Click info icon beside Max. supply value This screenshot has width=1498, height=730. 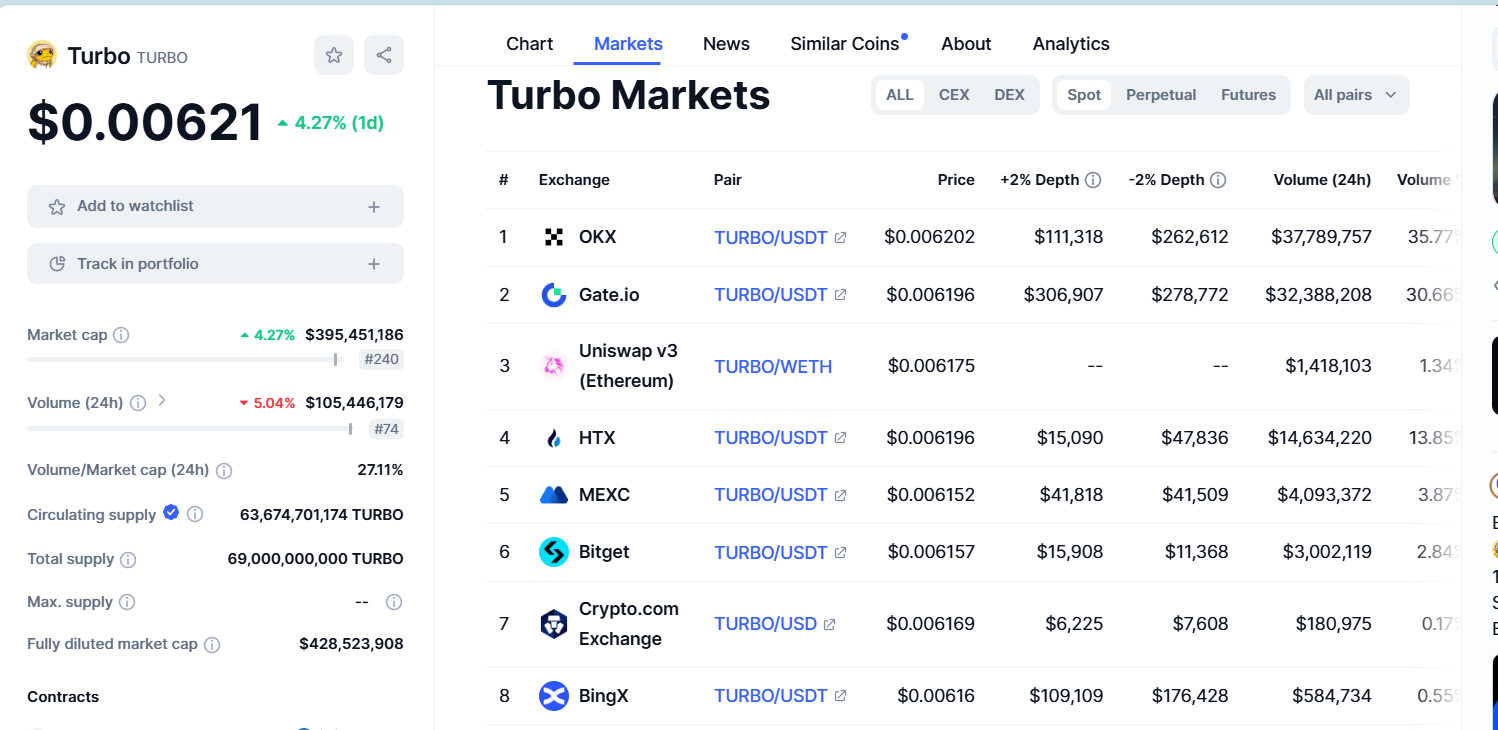click(394, 602)
